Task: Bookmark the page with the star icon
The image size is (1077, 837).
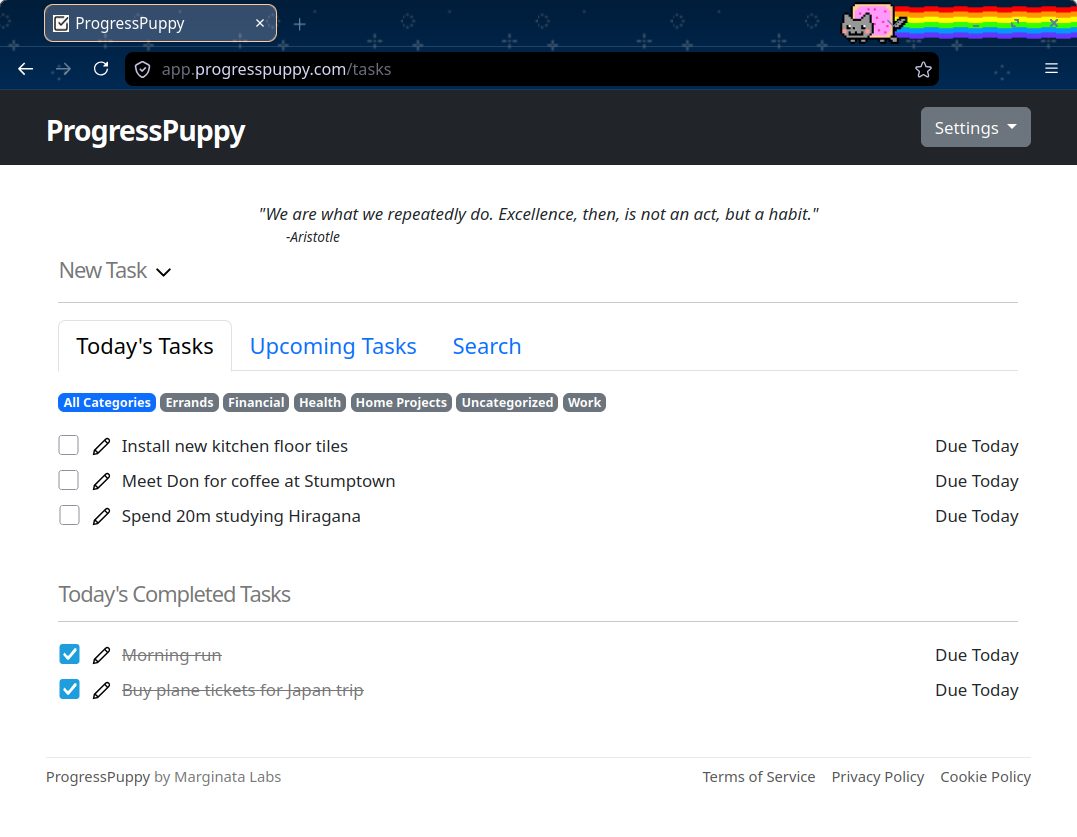Action: (923, 69)
